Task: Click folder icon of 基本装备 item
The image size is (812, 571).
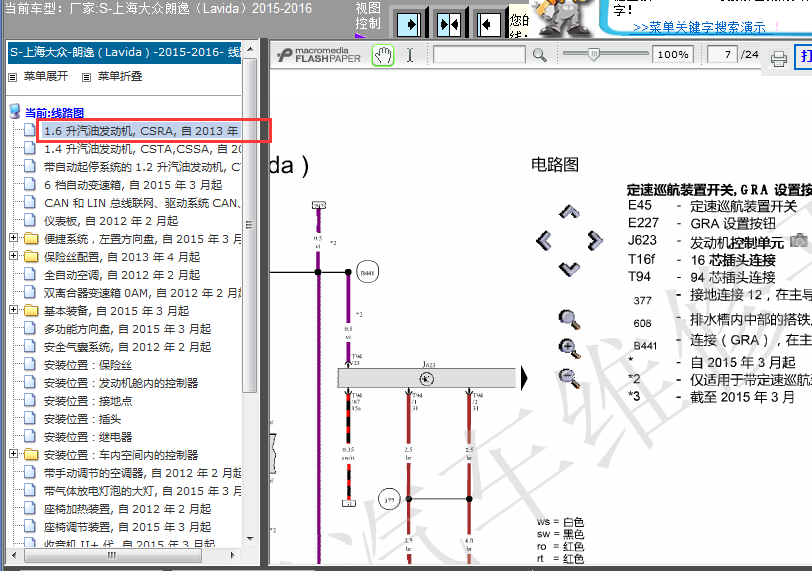Action: [x=32, y=311]
